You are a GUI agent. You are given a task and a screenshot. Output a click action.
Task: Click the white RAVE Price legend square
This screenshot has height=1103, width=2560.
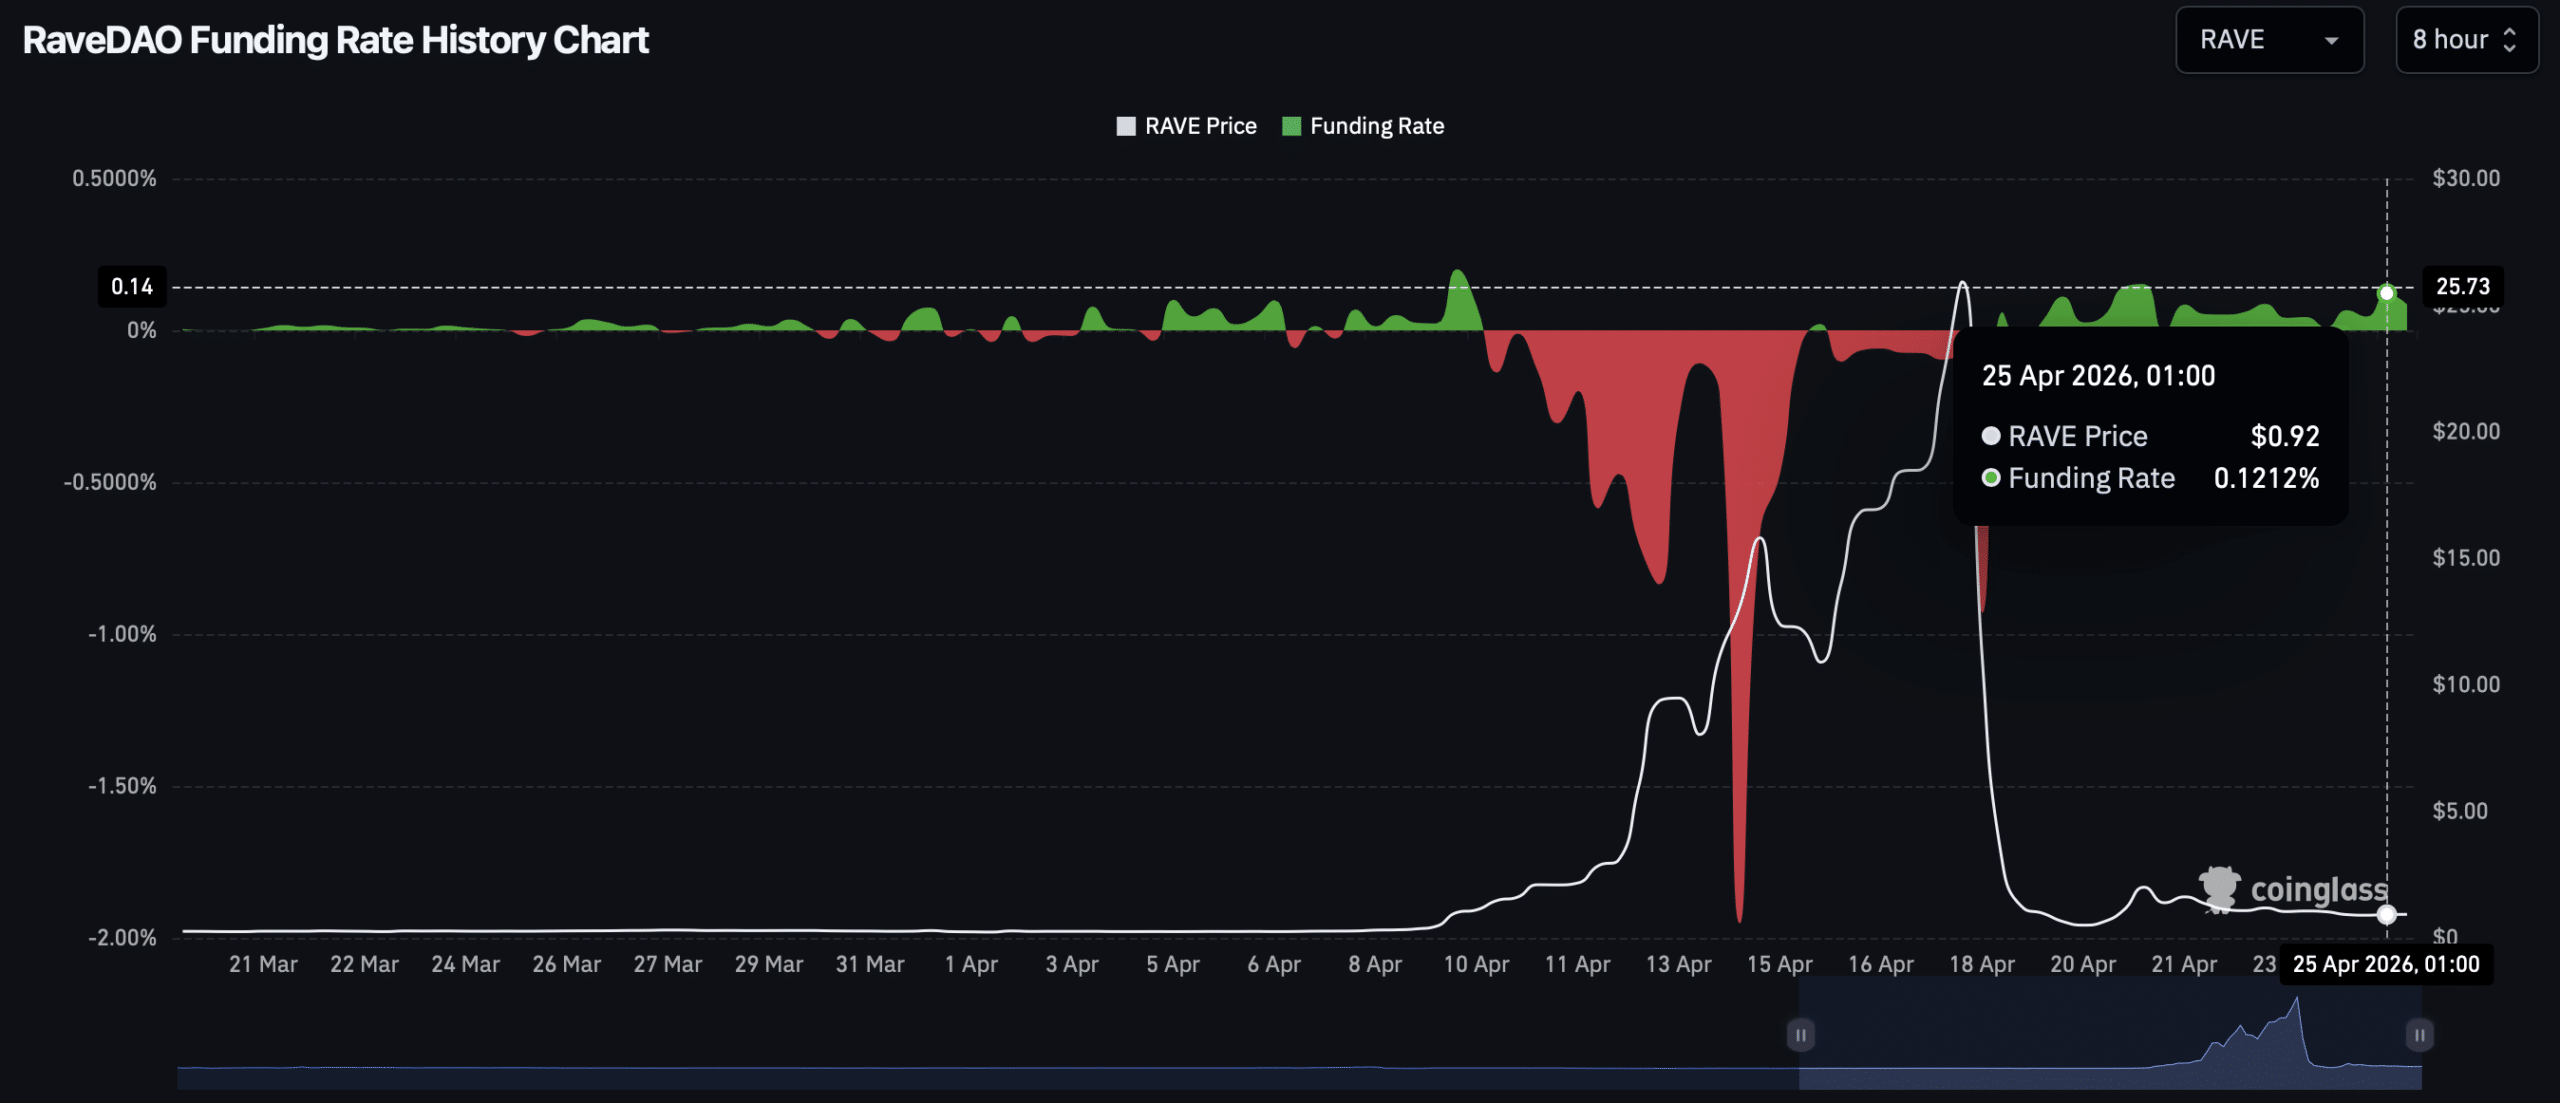click(1124, 126)
